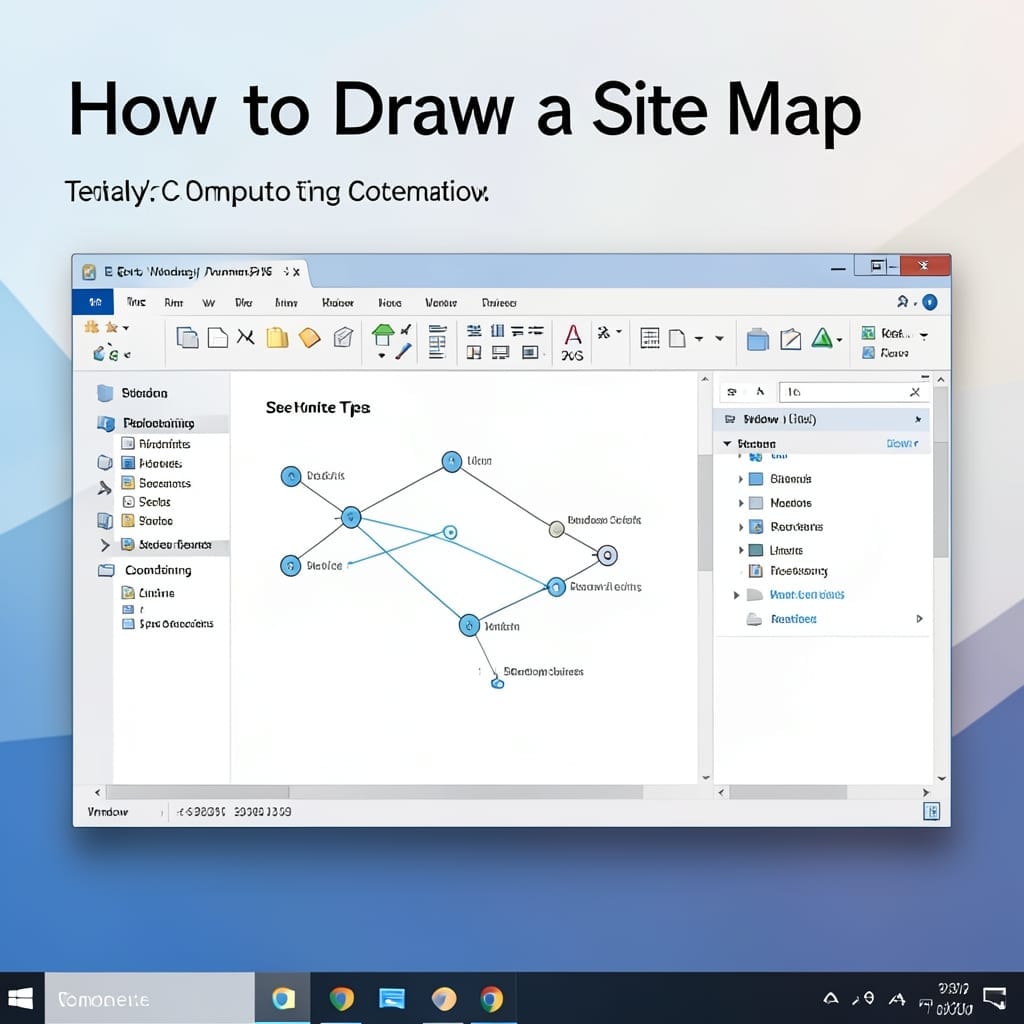
Task: Click the round blue profile icon at top right
Action: (x=929, y=302)
